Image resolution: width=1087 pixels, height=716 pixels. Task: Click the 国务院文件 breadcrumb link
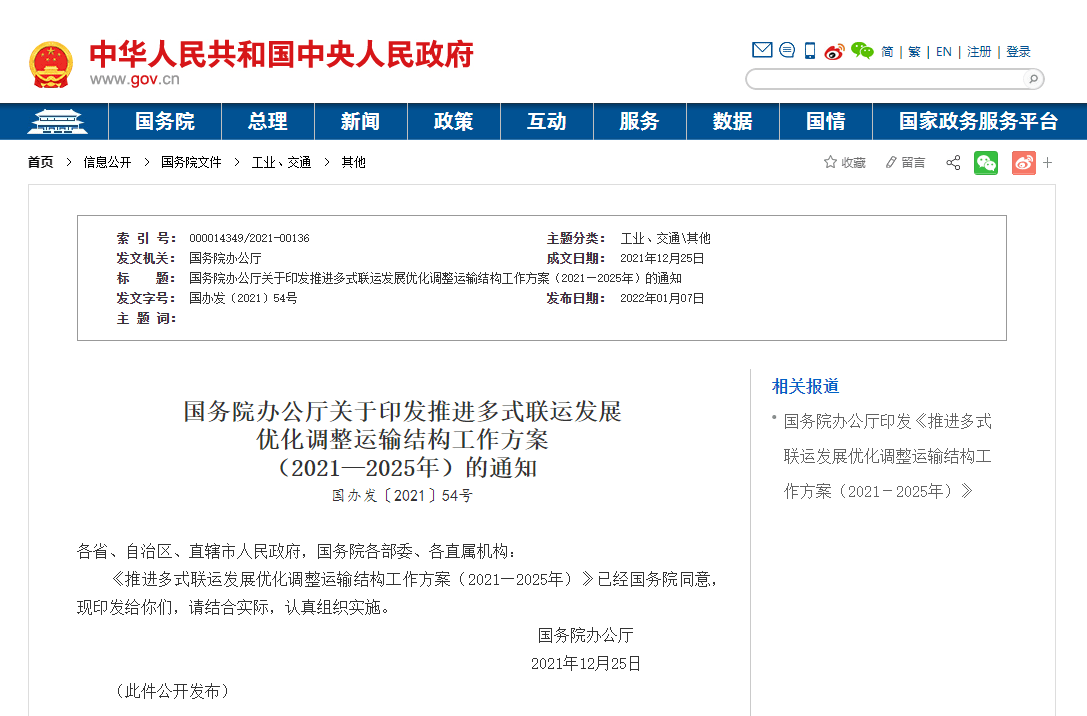pyautogui.click(x=191, y=162)
